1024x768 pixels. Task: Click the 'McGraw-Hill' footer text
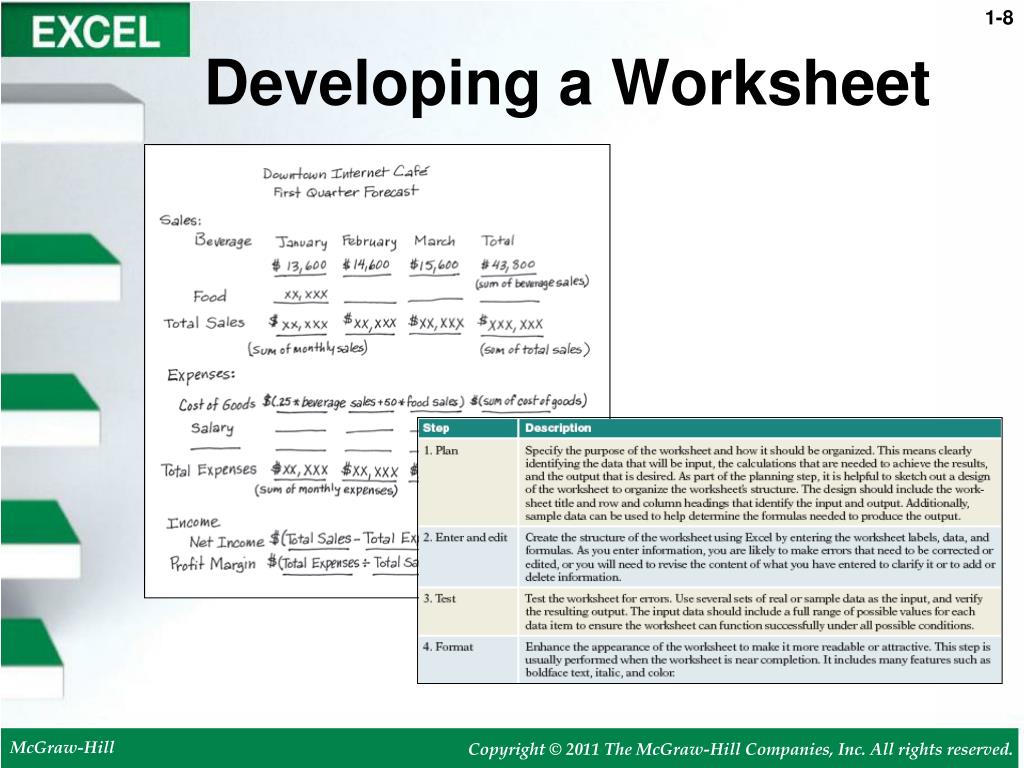point(62,747)
